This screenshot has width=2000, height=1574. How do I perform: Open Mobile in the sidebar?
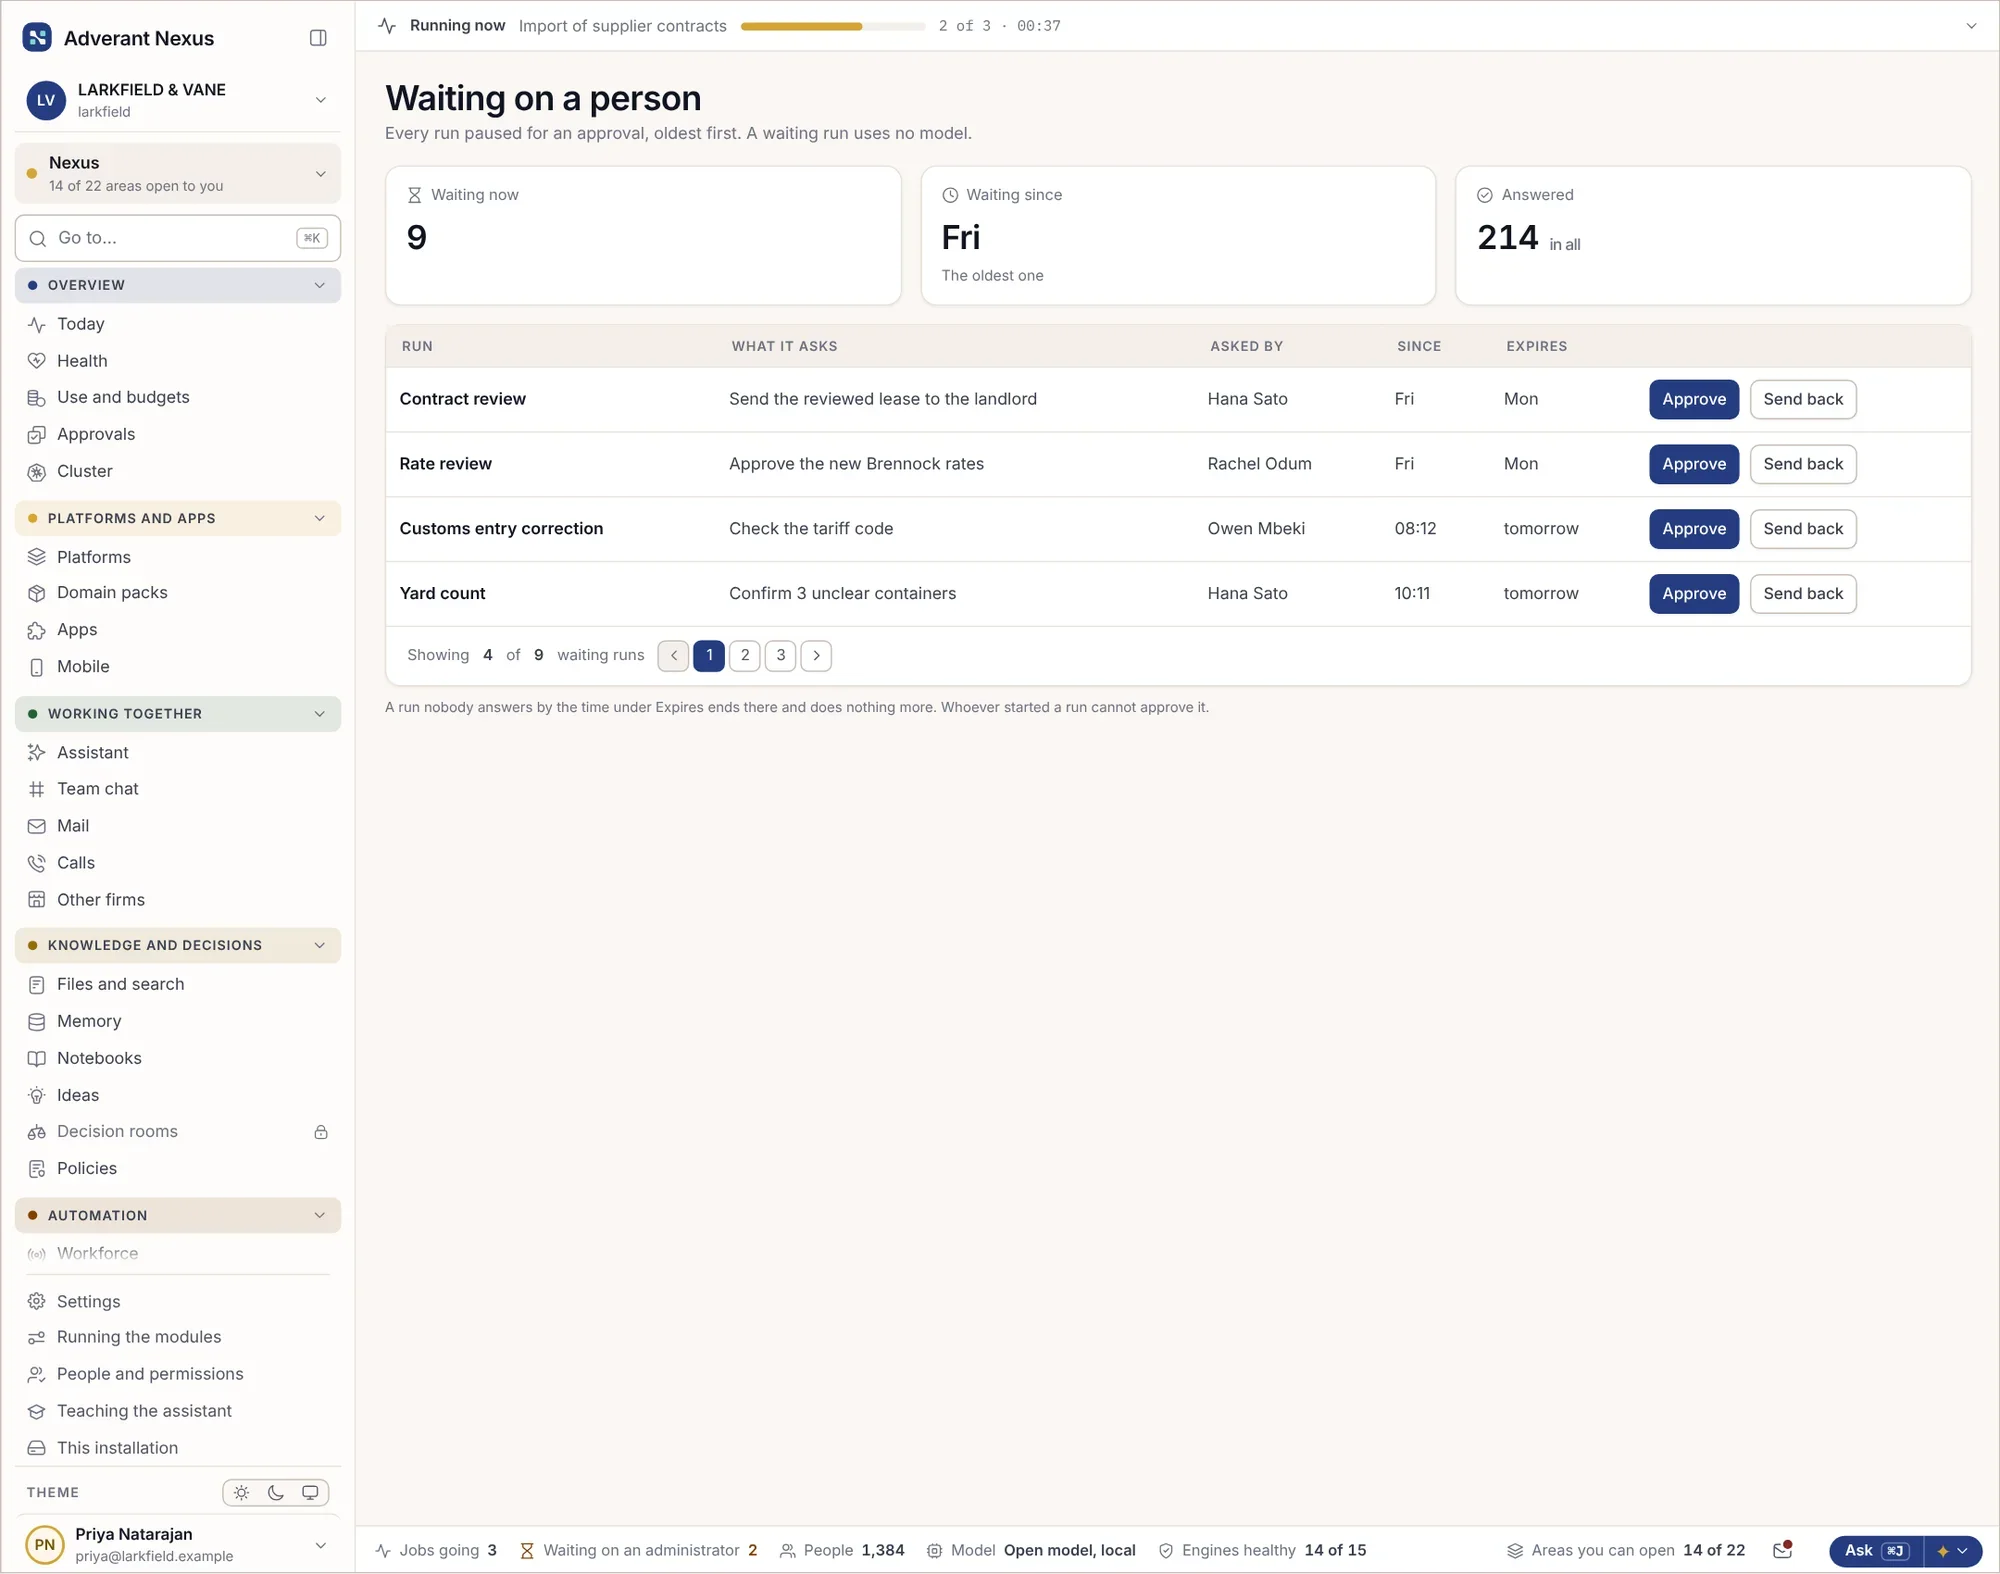coord(177,667)
